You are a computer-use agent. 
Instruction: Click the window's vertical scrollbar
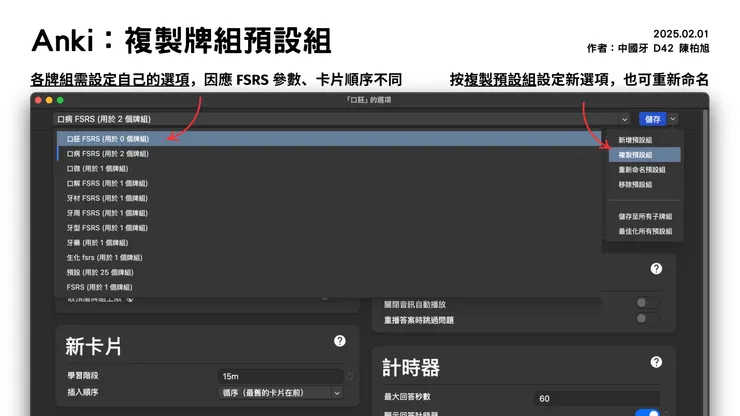(x=705, y=262)
